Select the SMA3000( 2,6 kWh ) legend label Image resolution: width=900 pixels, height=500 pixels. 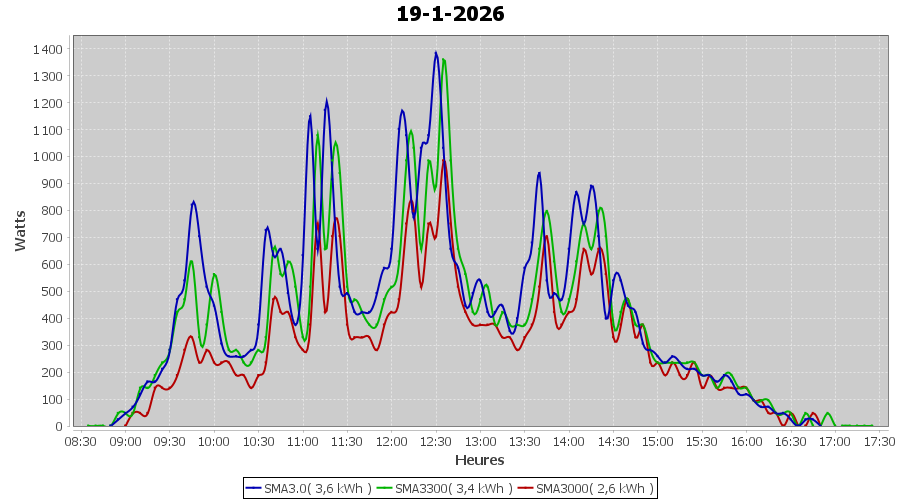coord(595,488)
